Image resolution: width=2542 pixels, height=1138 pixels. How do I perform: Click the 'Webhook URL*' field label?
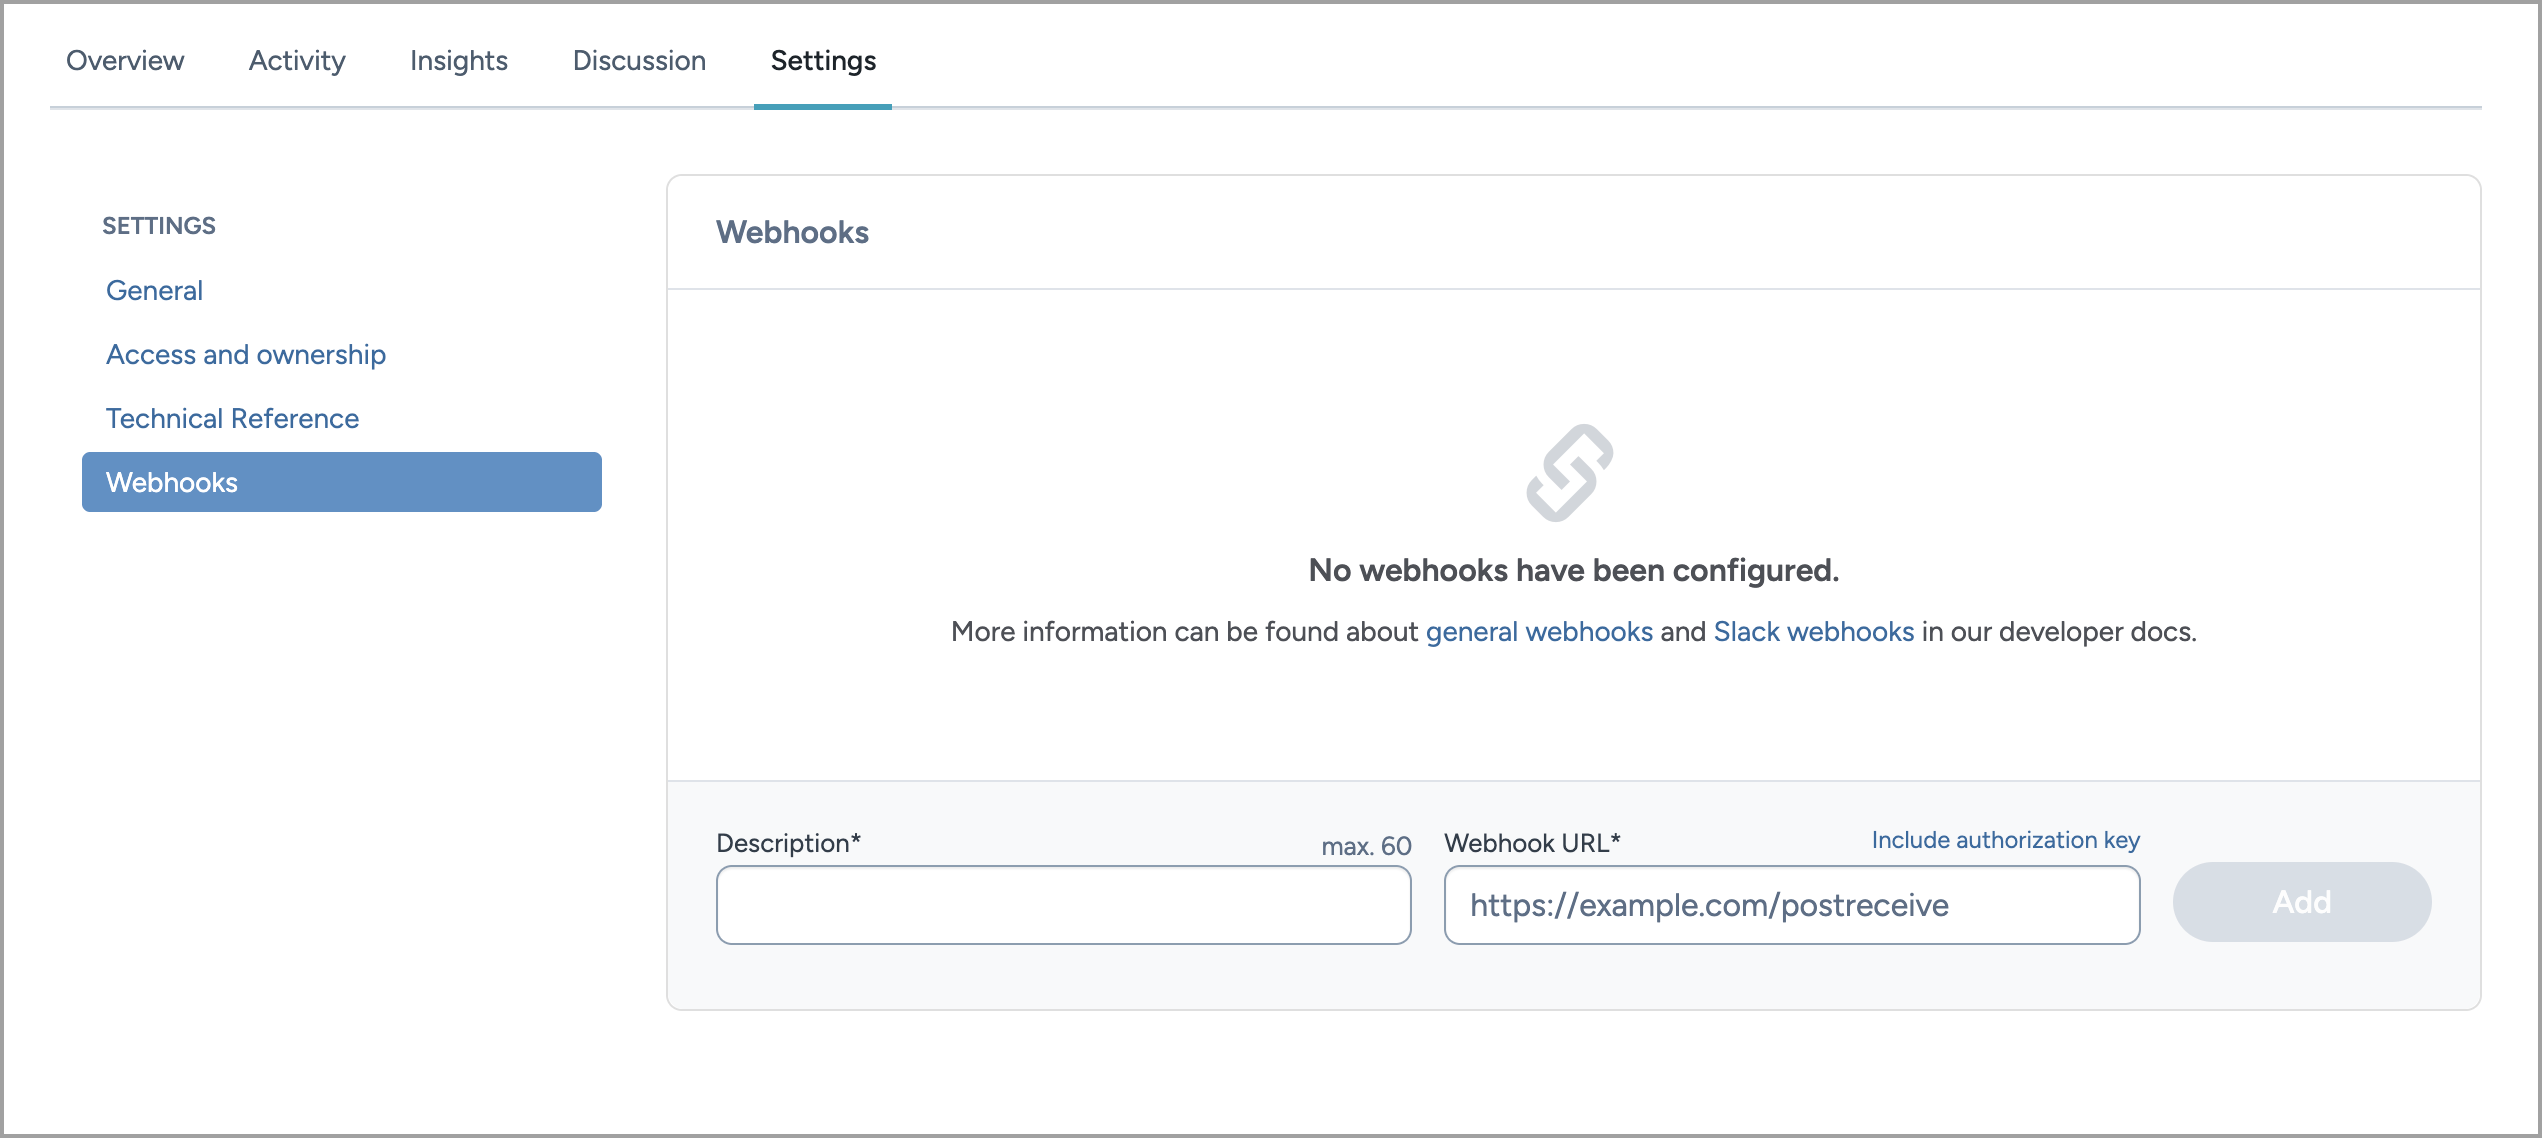[1532, 843]
